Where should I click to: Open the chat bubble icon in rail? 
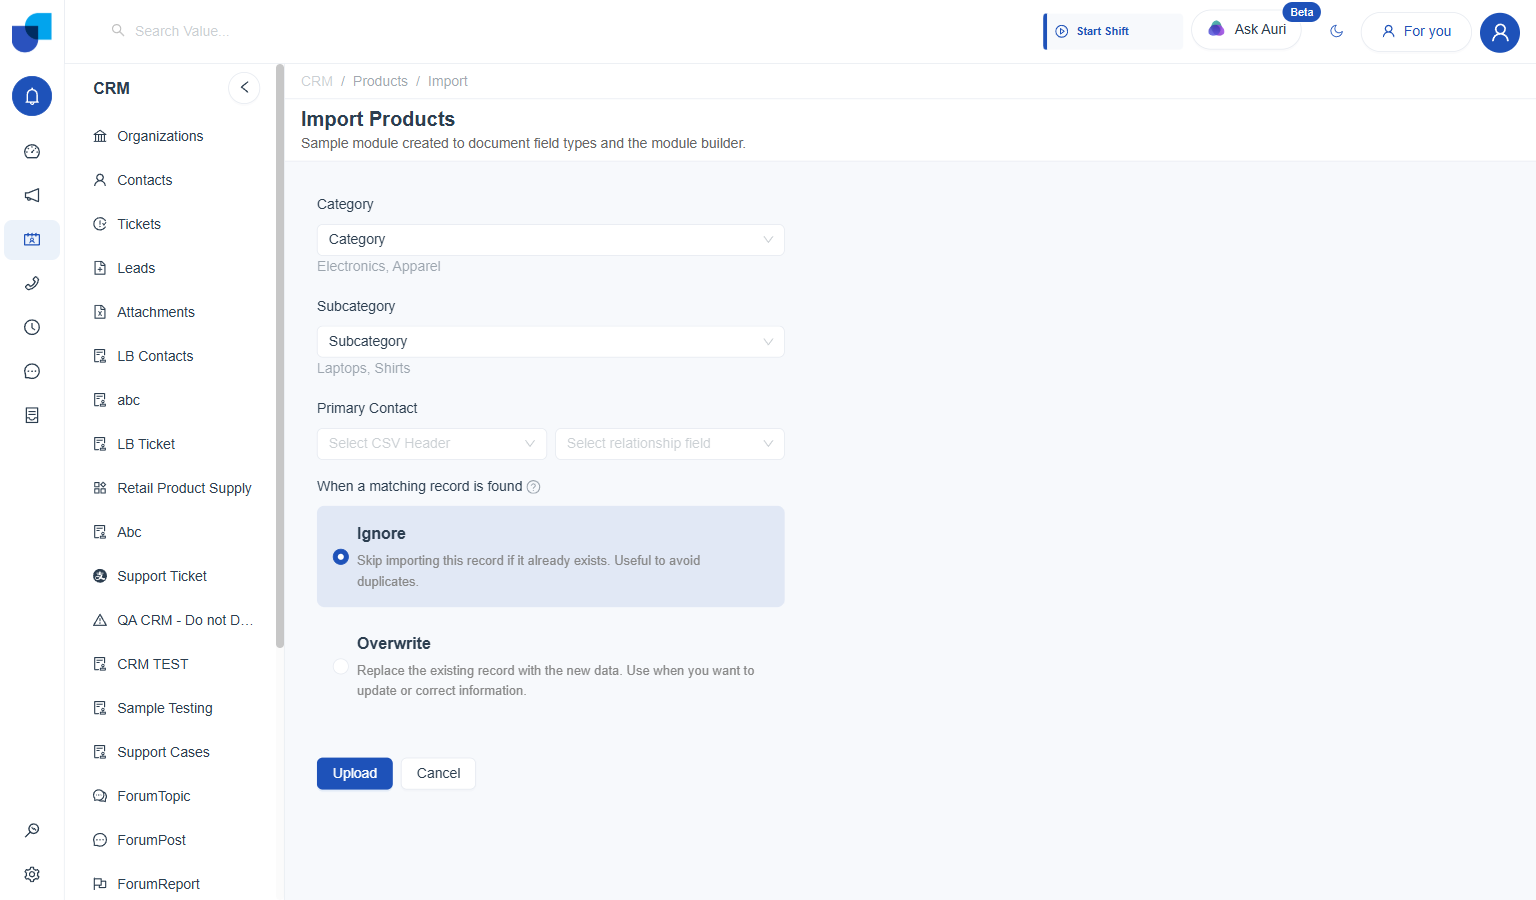(x=32, y=372)
